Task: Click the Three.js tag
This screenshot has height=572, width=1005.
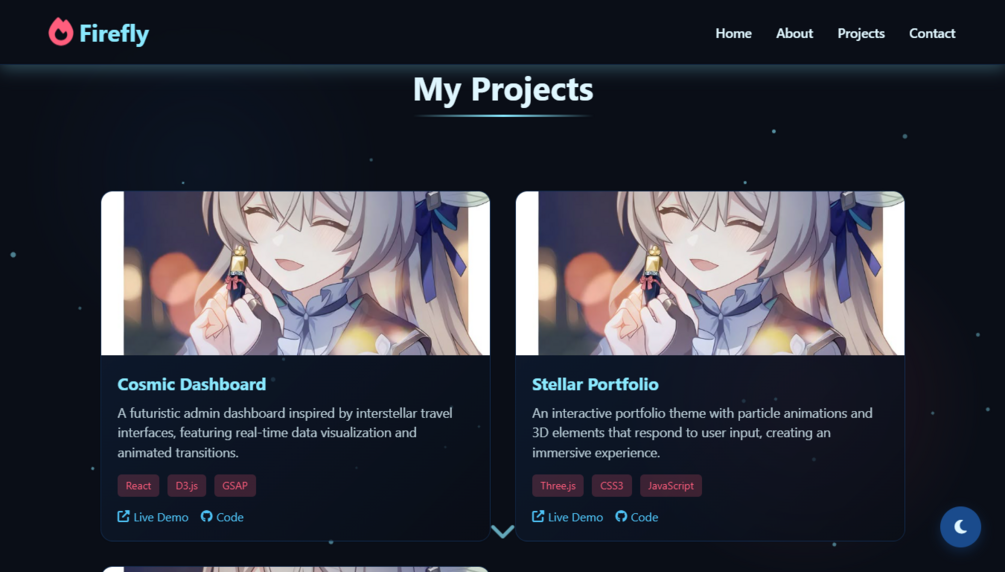Action: (558, 485)
